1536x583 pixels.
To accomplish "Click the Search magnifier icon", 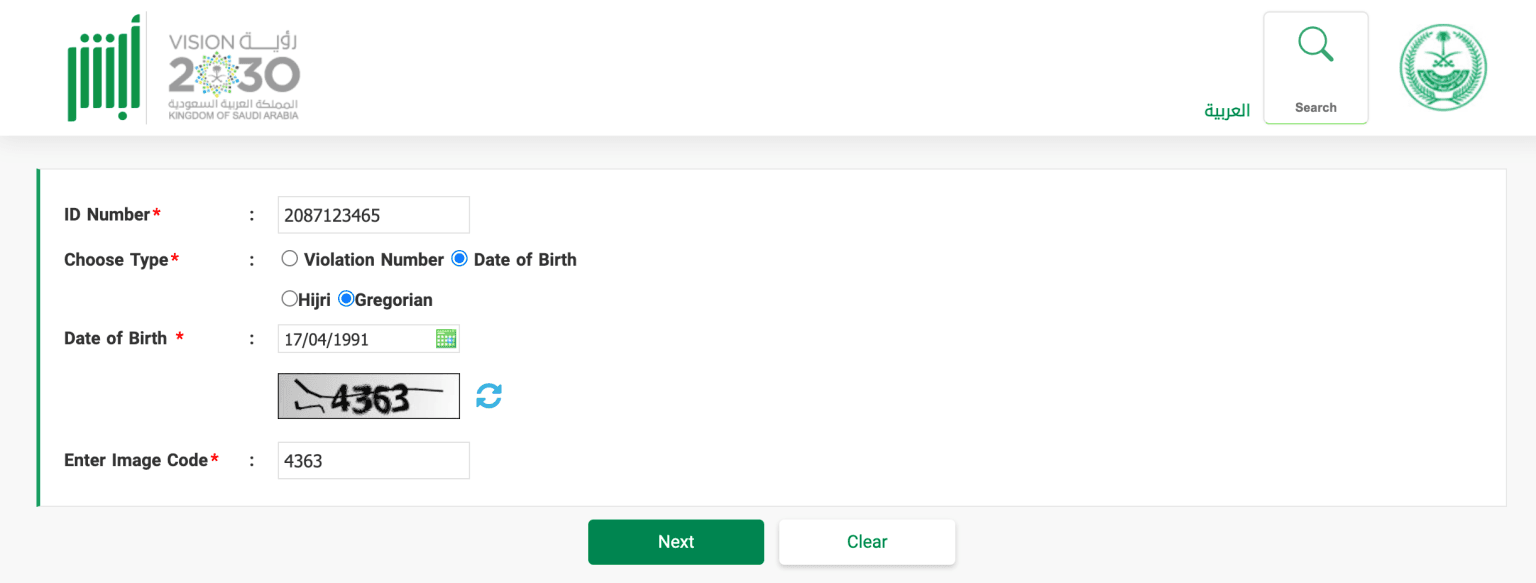I will tap(1315, 44).
